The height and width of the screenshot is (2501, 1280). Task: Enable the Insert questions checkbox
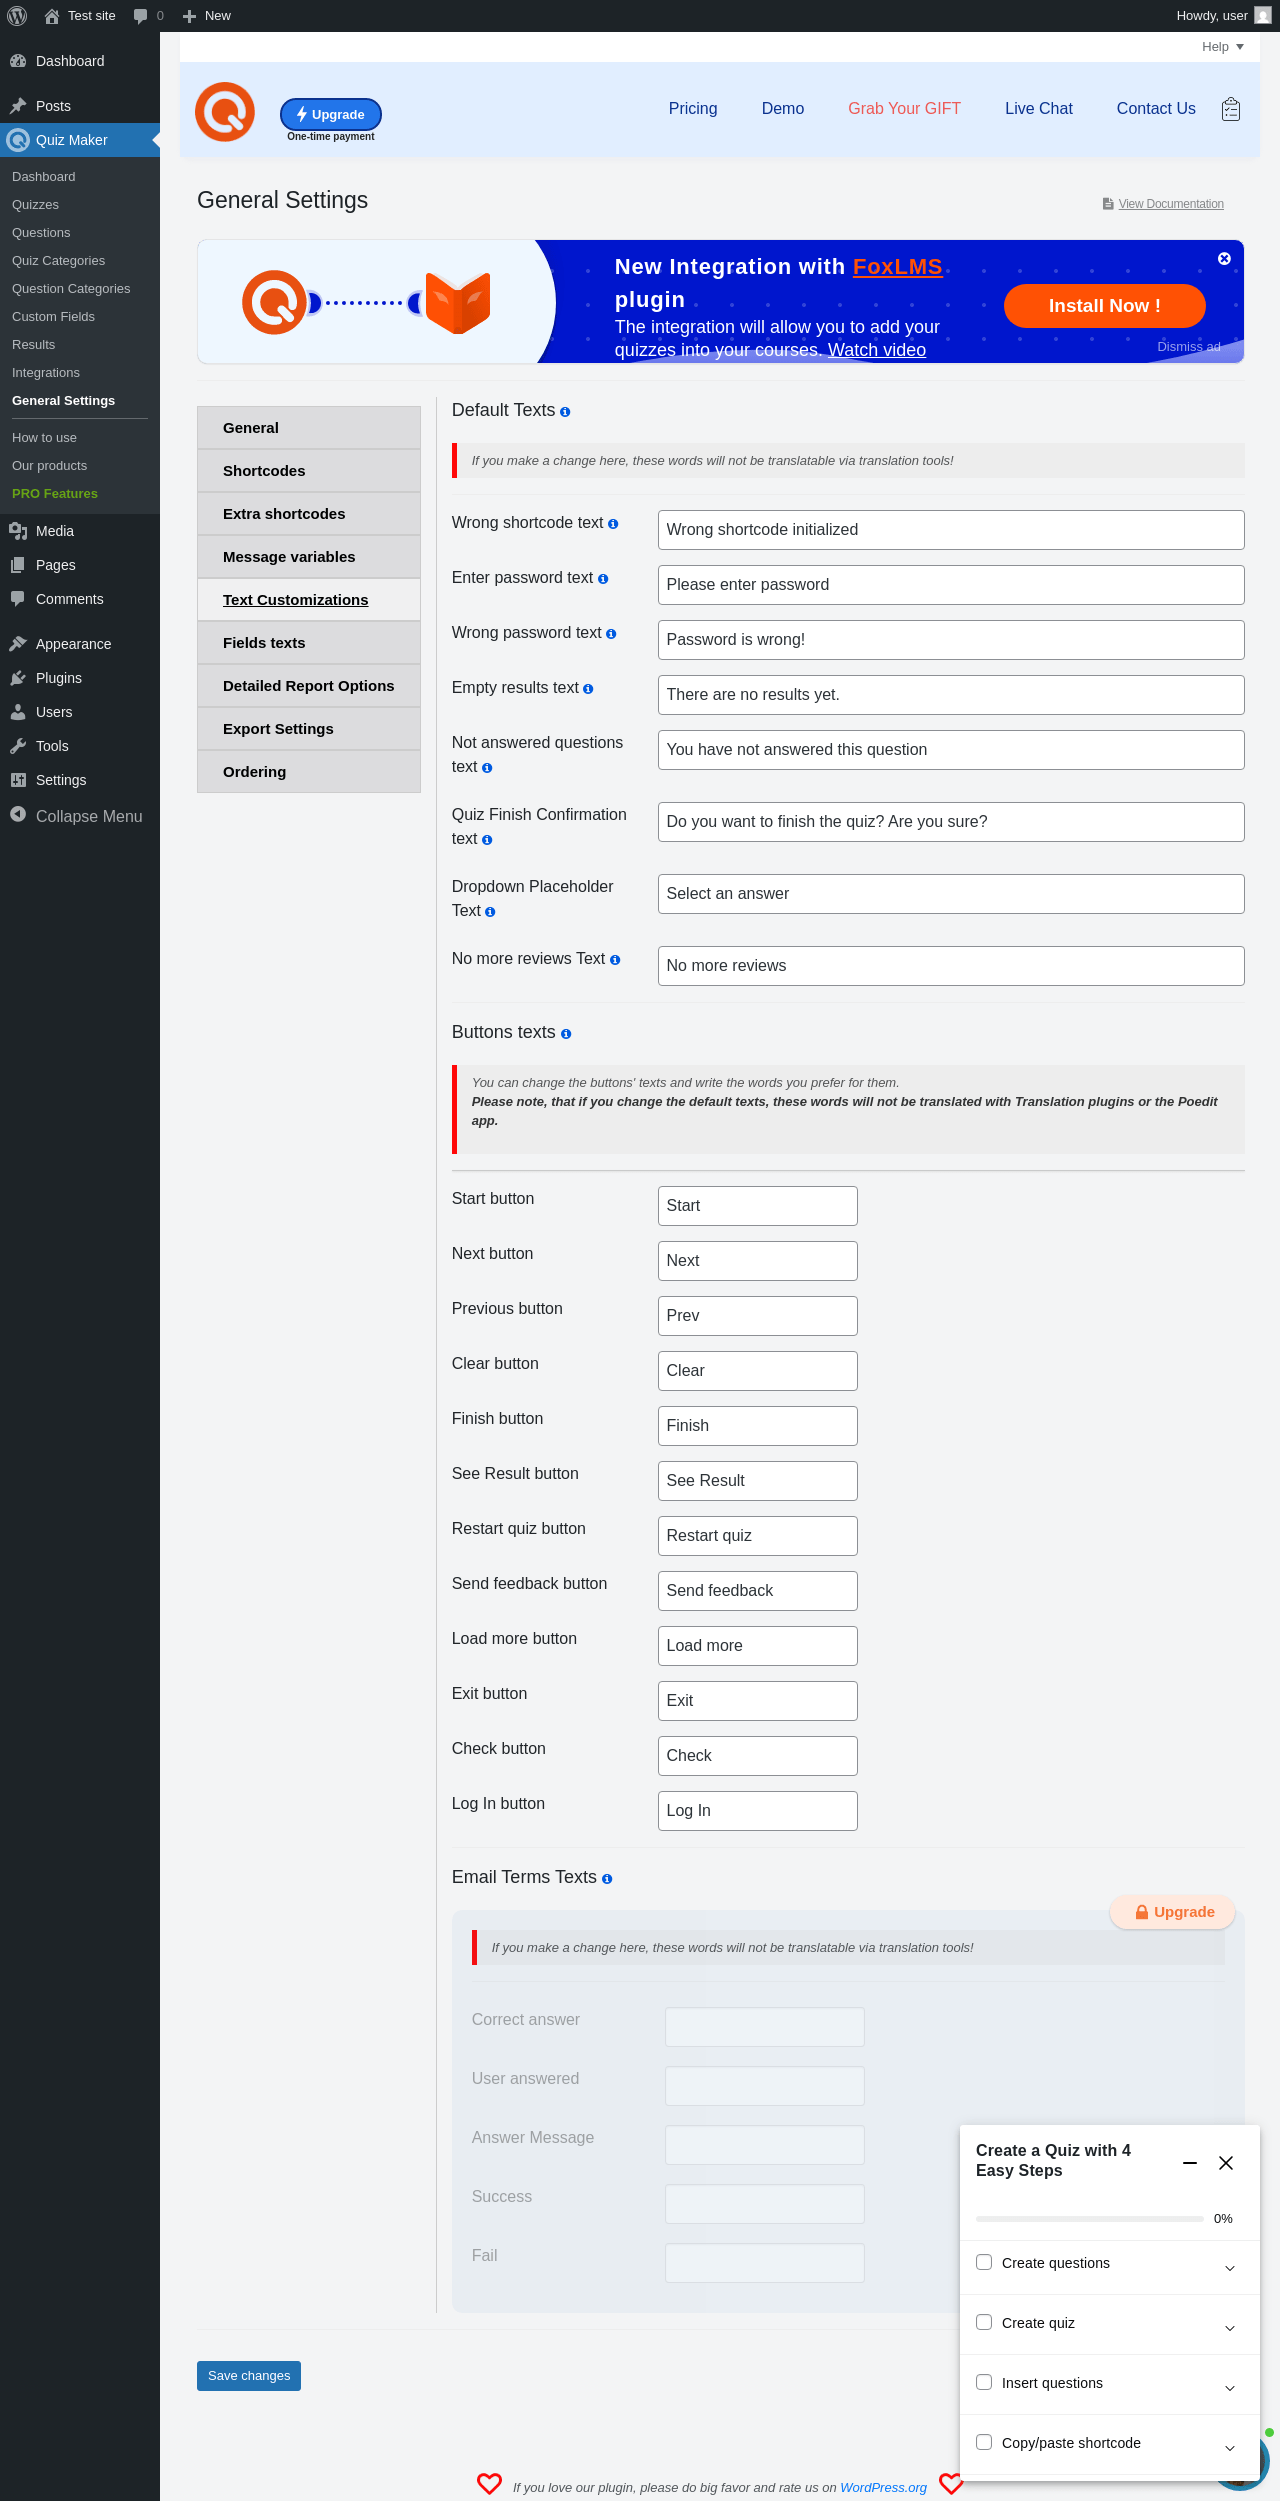pyautogui.click(x=984, y=2382)
